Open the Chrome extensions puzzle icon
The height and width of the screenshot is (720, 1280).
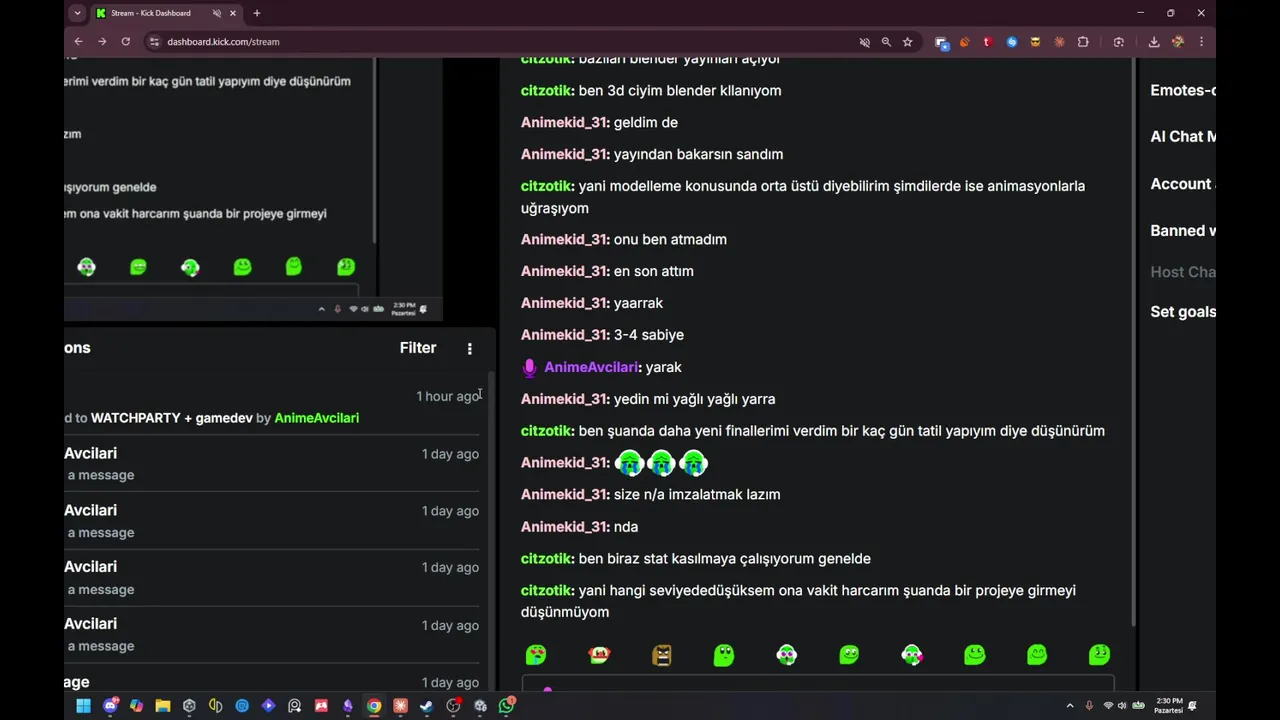[x=1083, y=42]
